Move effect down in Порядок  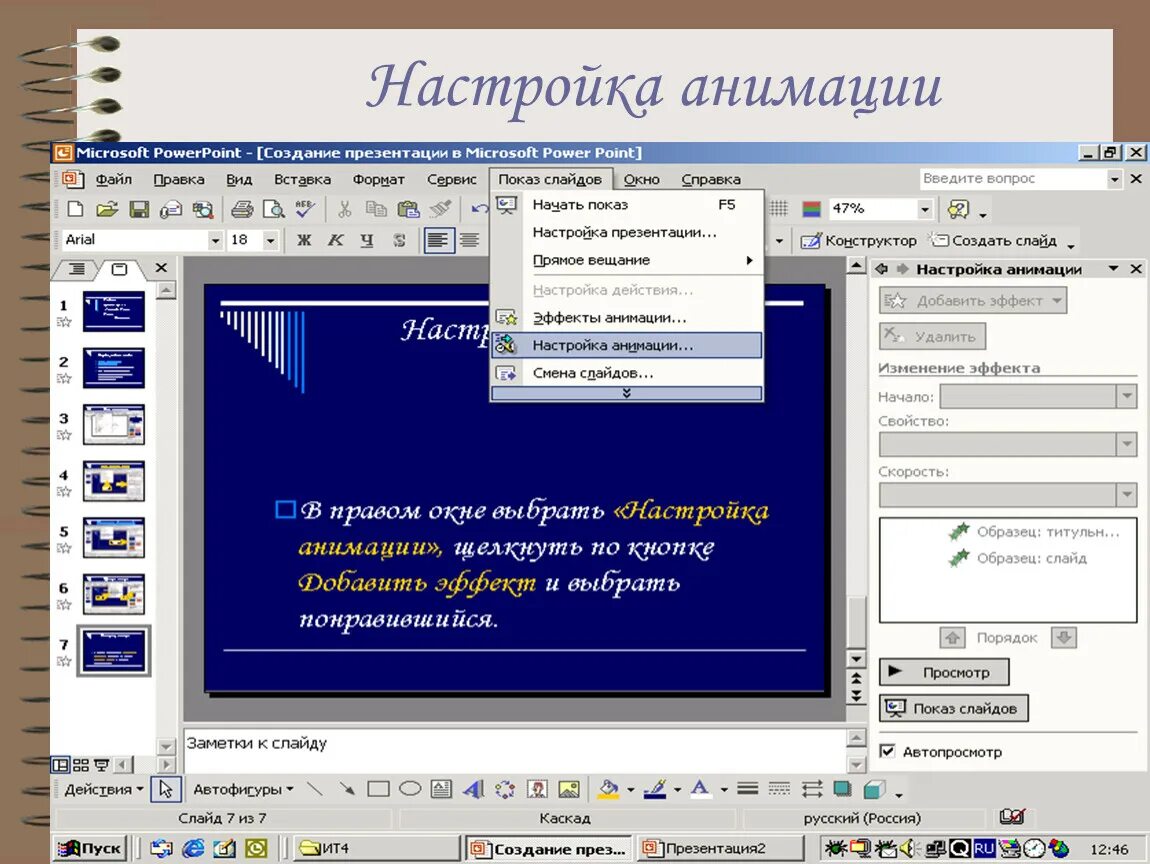[1063, 637]
